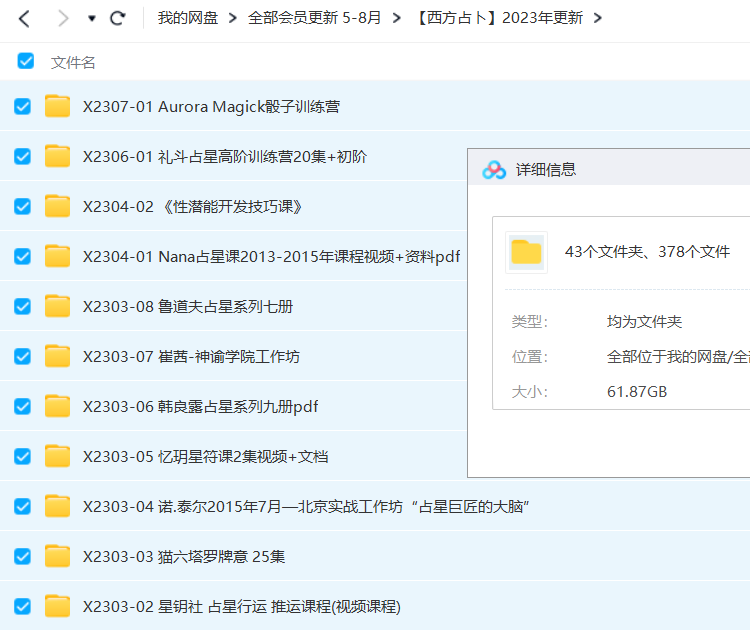Viewport: 750px width, 630px height.
Task: Go to 我的网盘 in breadcrumb
Action: pos(187,18)
